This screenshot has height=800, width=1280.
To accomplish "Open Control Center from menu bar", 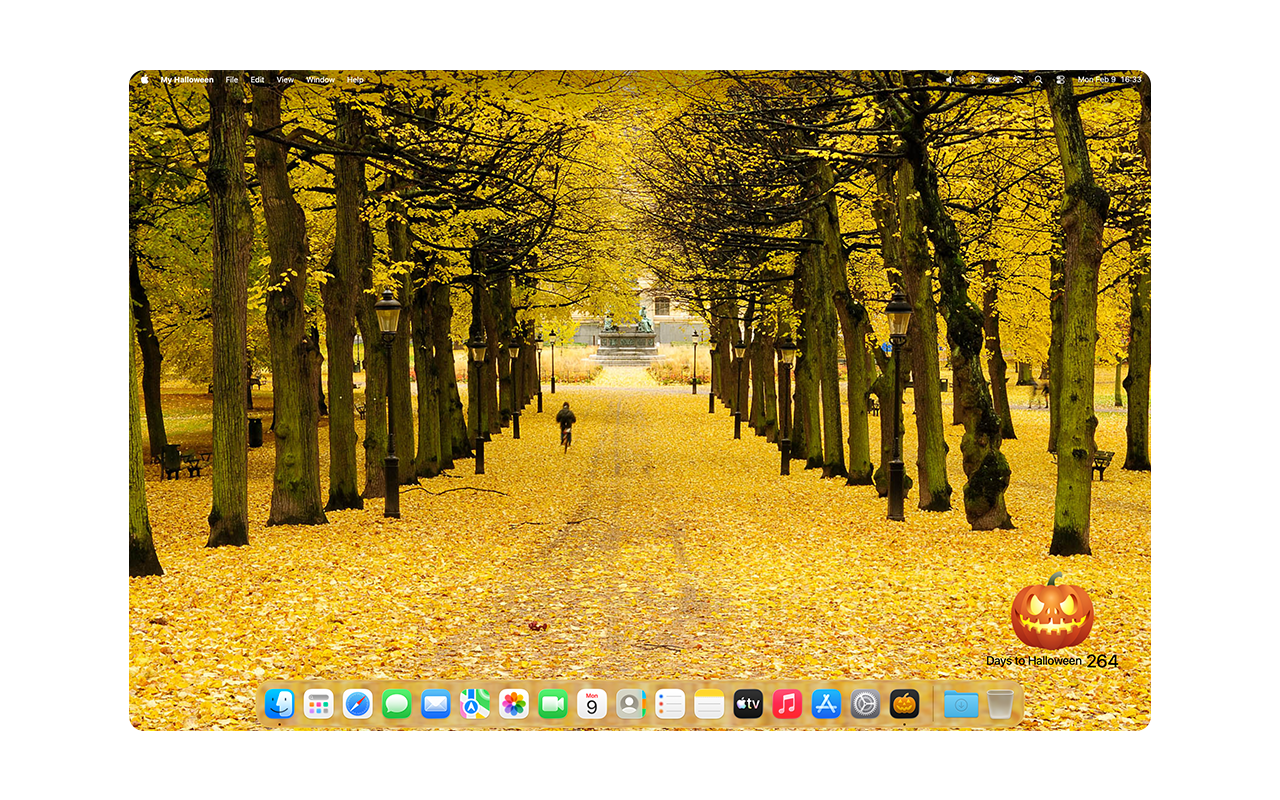I will click(x=1060, y=80).
